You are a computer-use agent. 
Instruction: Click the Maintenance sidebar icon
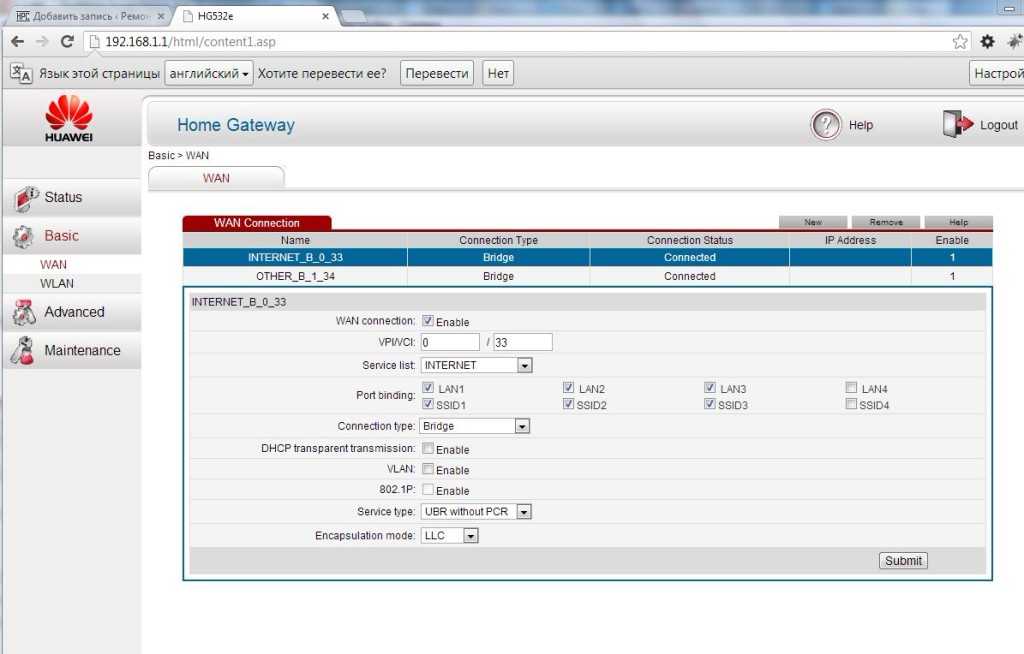24,351
